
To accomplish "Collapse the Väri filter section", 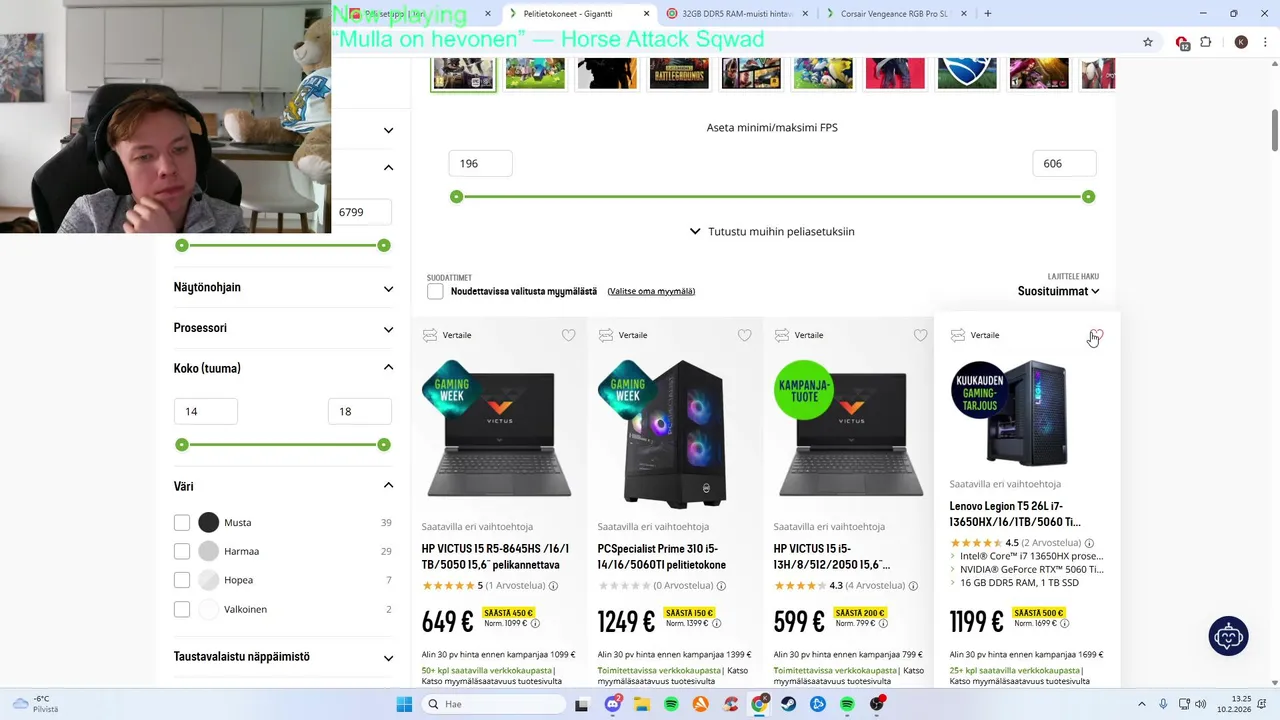I will [x=283, y=486].
